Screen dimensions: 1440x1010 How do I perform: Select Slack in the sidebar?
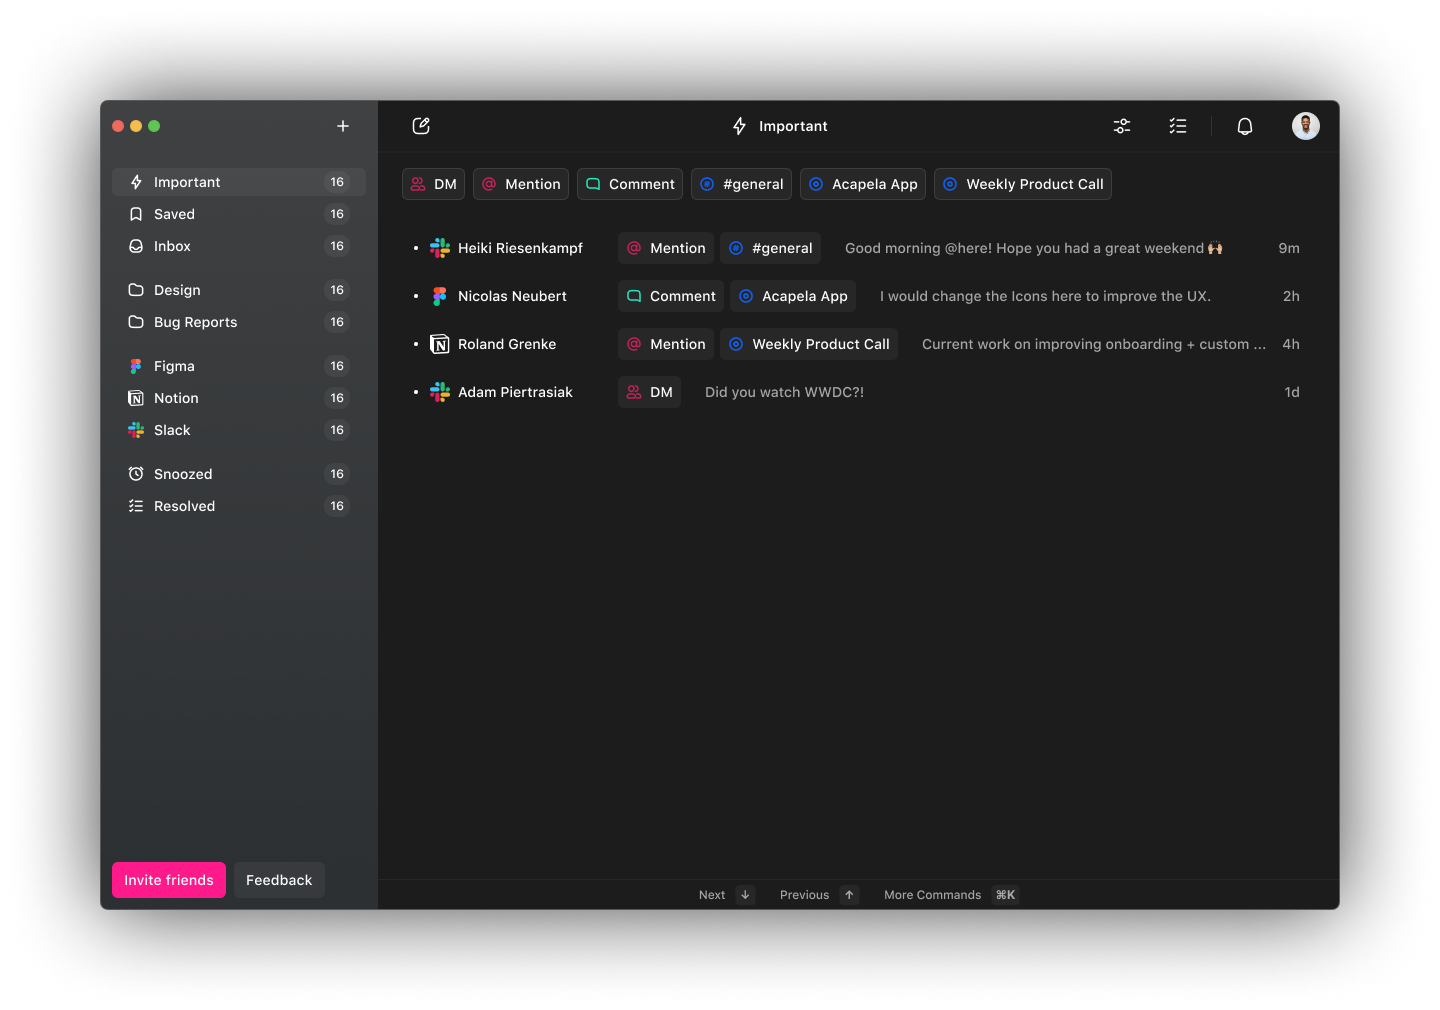239,430
